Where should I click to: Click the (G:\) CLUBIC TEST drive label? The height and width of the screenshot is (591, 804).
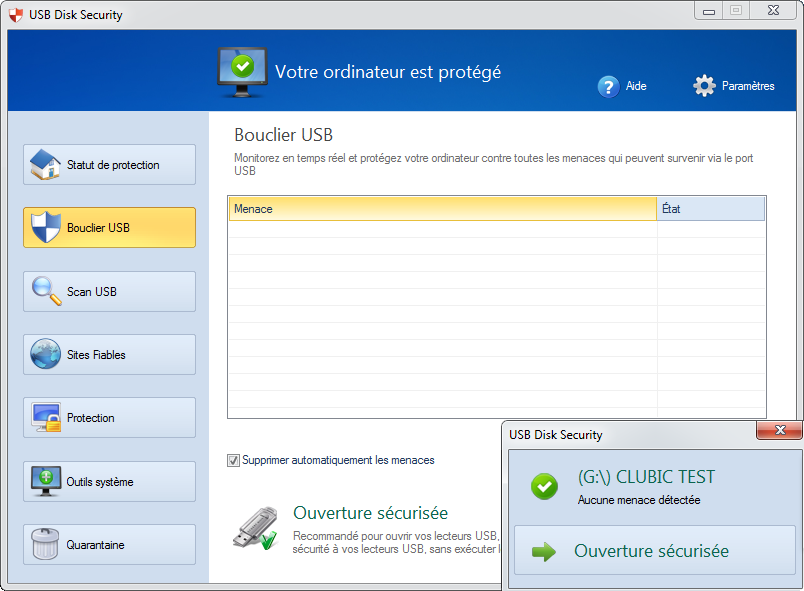click(x=646, y=477)
